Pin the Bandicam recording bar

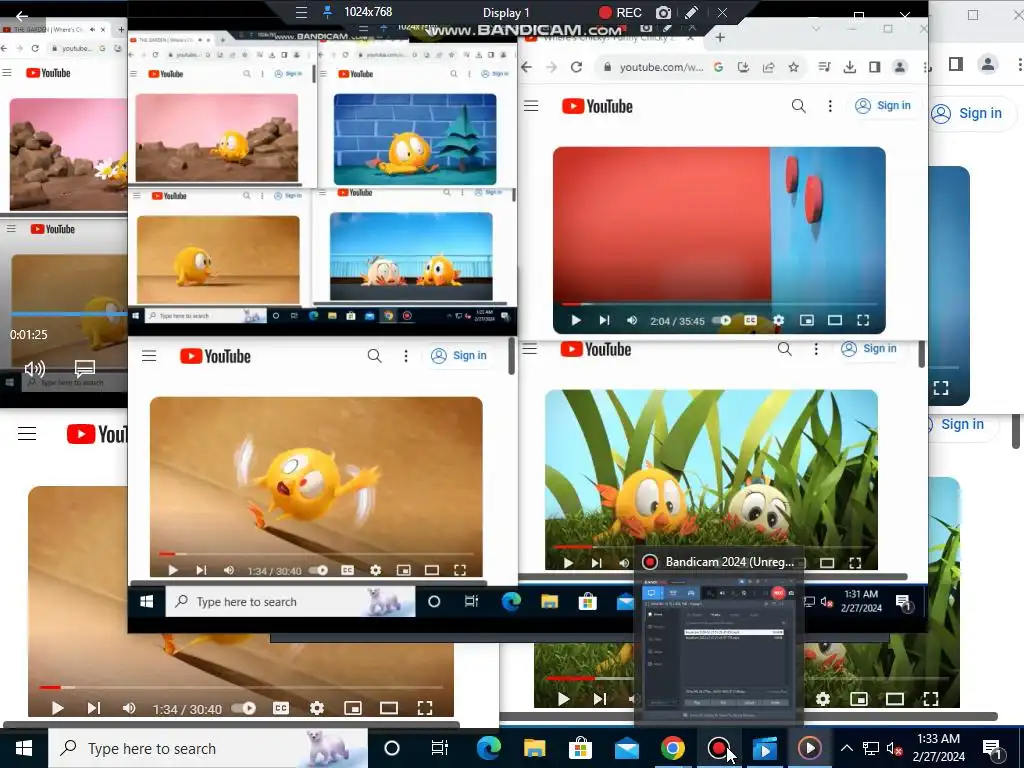(328, 12)
